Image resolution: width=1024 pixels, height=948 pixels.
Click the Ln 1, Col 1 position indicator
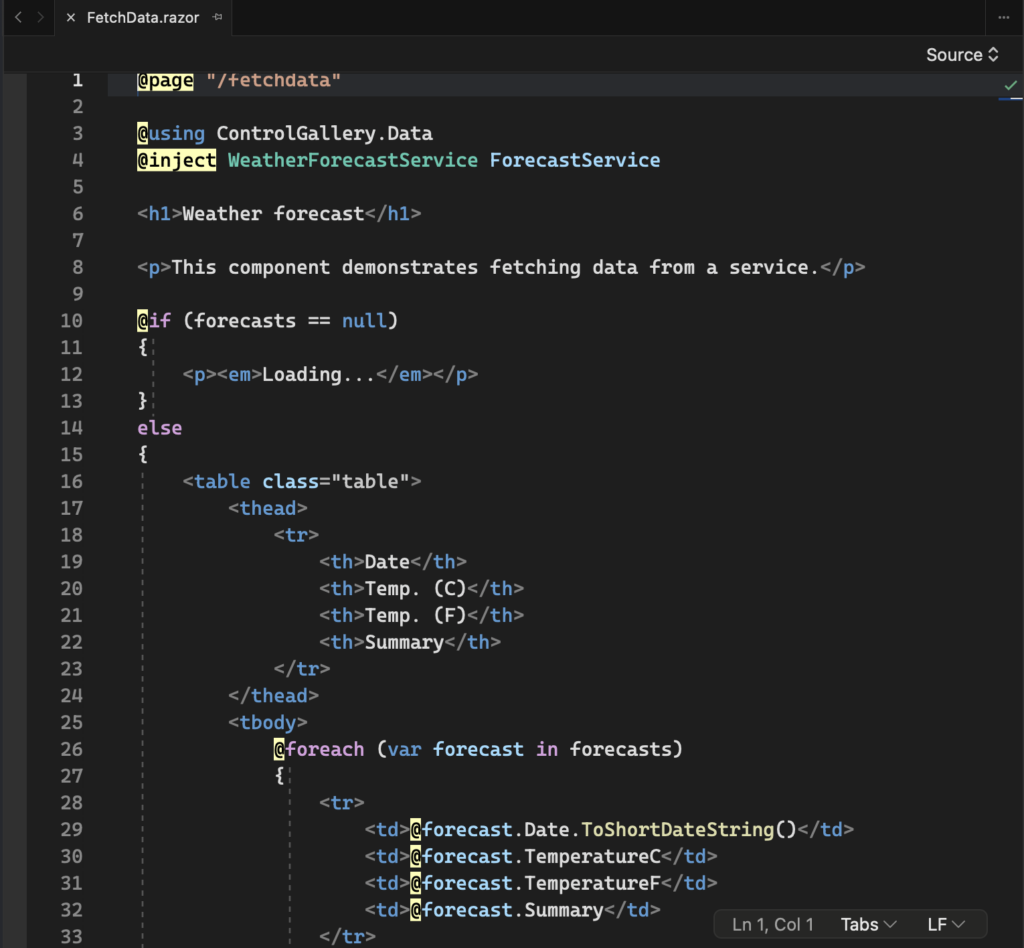pos(772,924)
